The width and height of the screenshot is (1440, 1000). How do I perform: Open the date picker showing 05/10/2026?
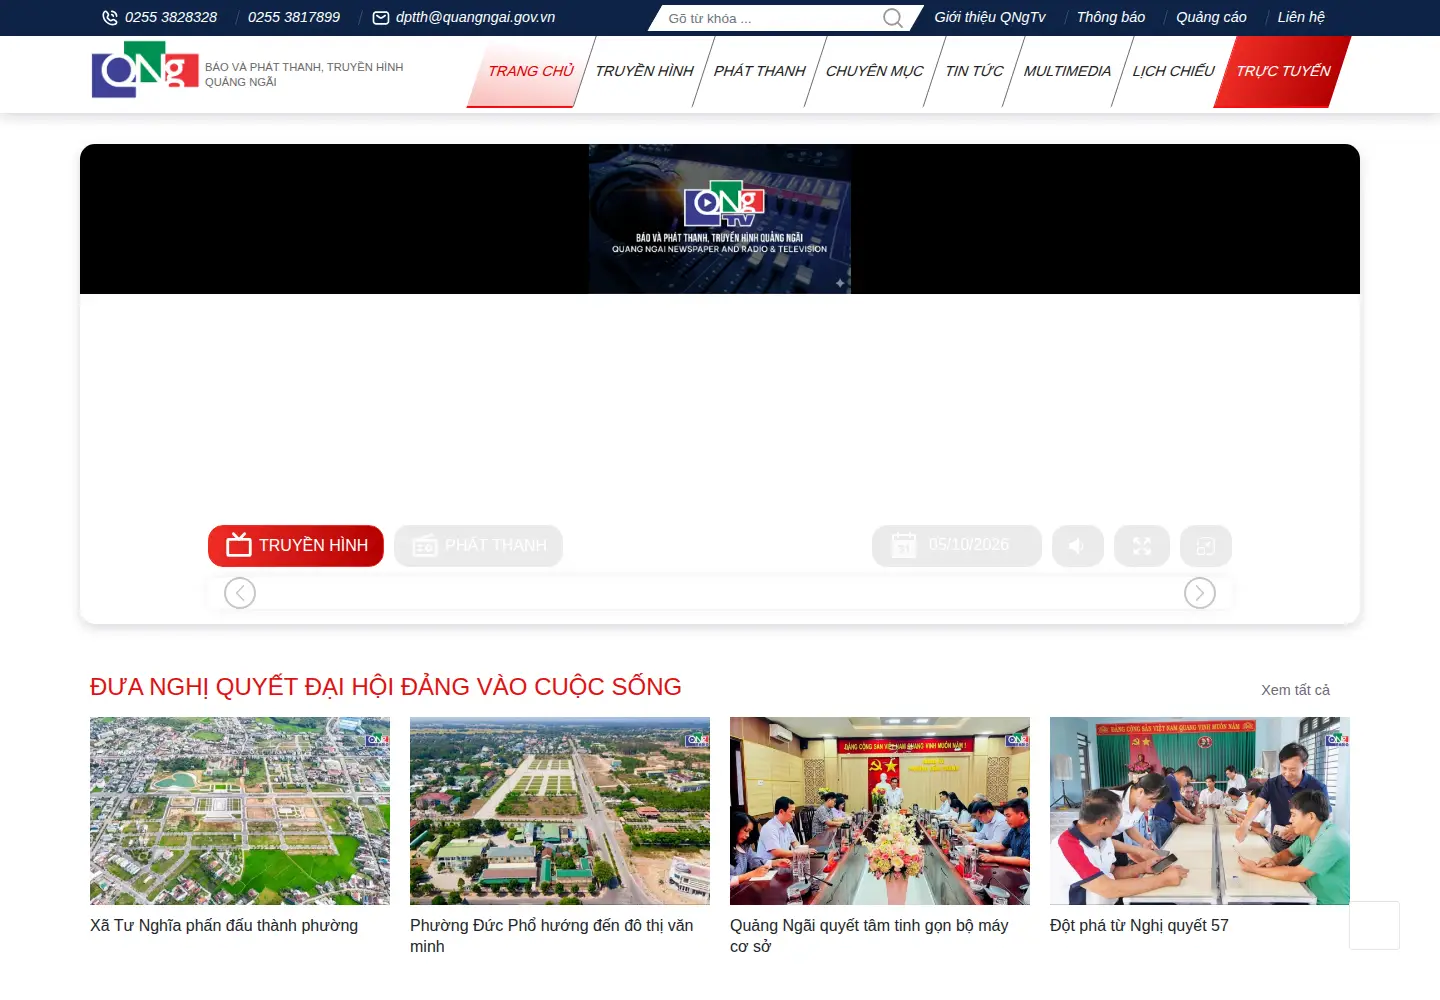click(957, 546)
